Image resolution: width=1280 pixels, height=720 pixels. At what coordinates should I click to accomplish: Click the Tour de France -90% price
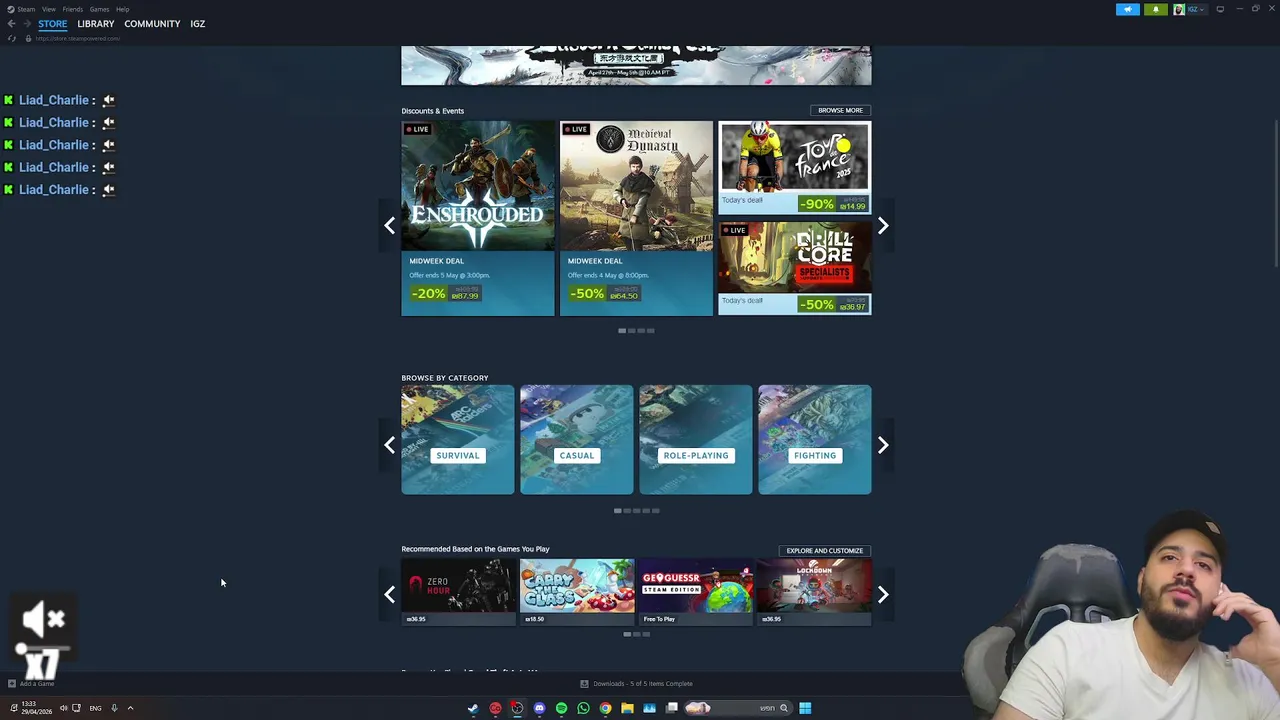(833, 204)
